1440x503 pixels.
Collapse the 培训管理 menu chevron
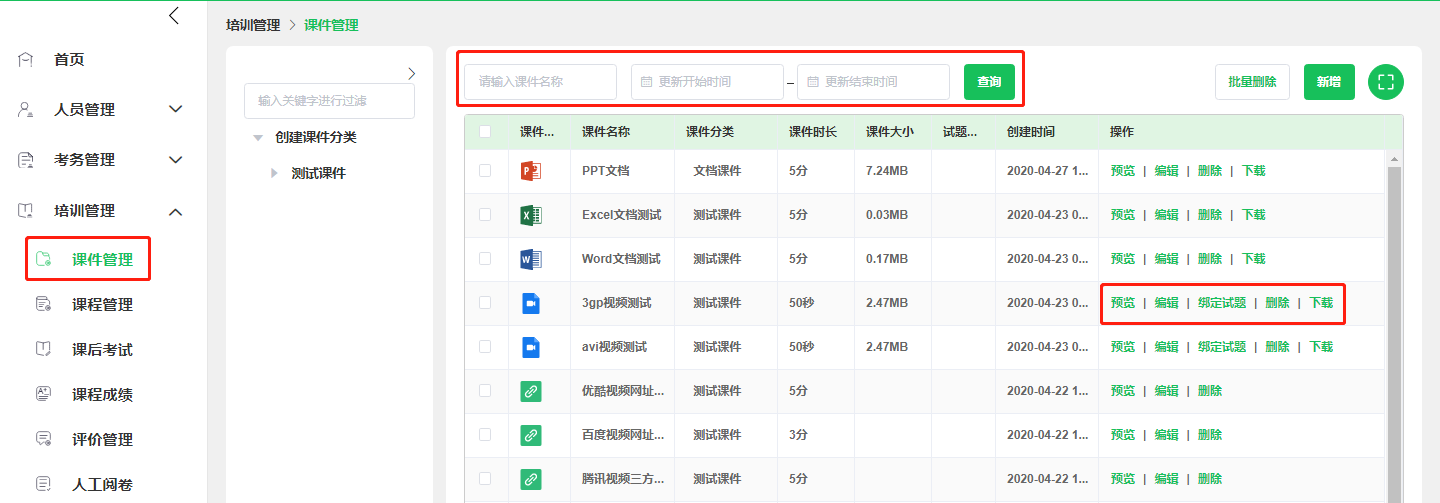pyautogui.click(x=175, y=211)
